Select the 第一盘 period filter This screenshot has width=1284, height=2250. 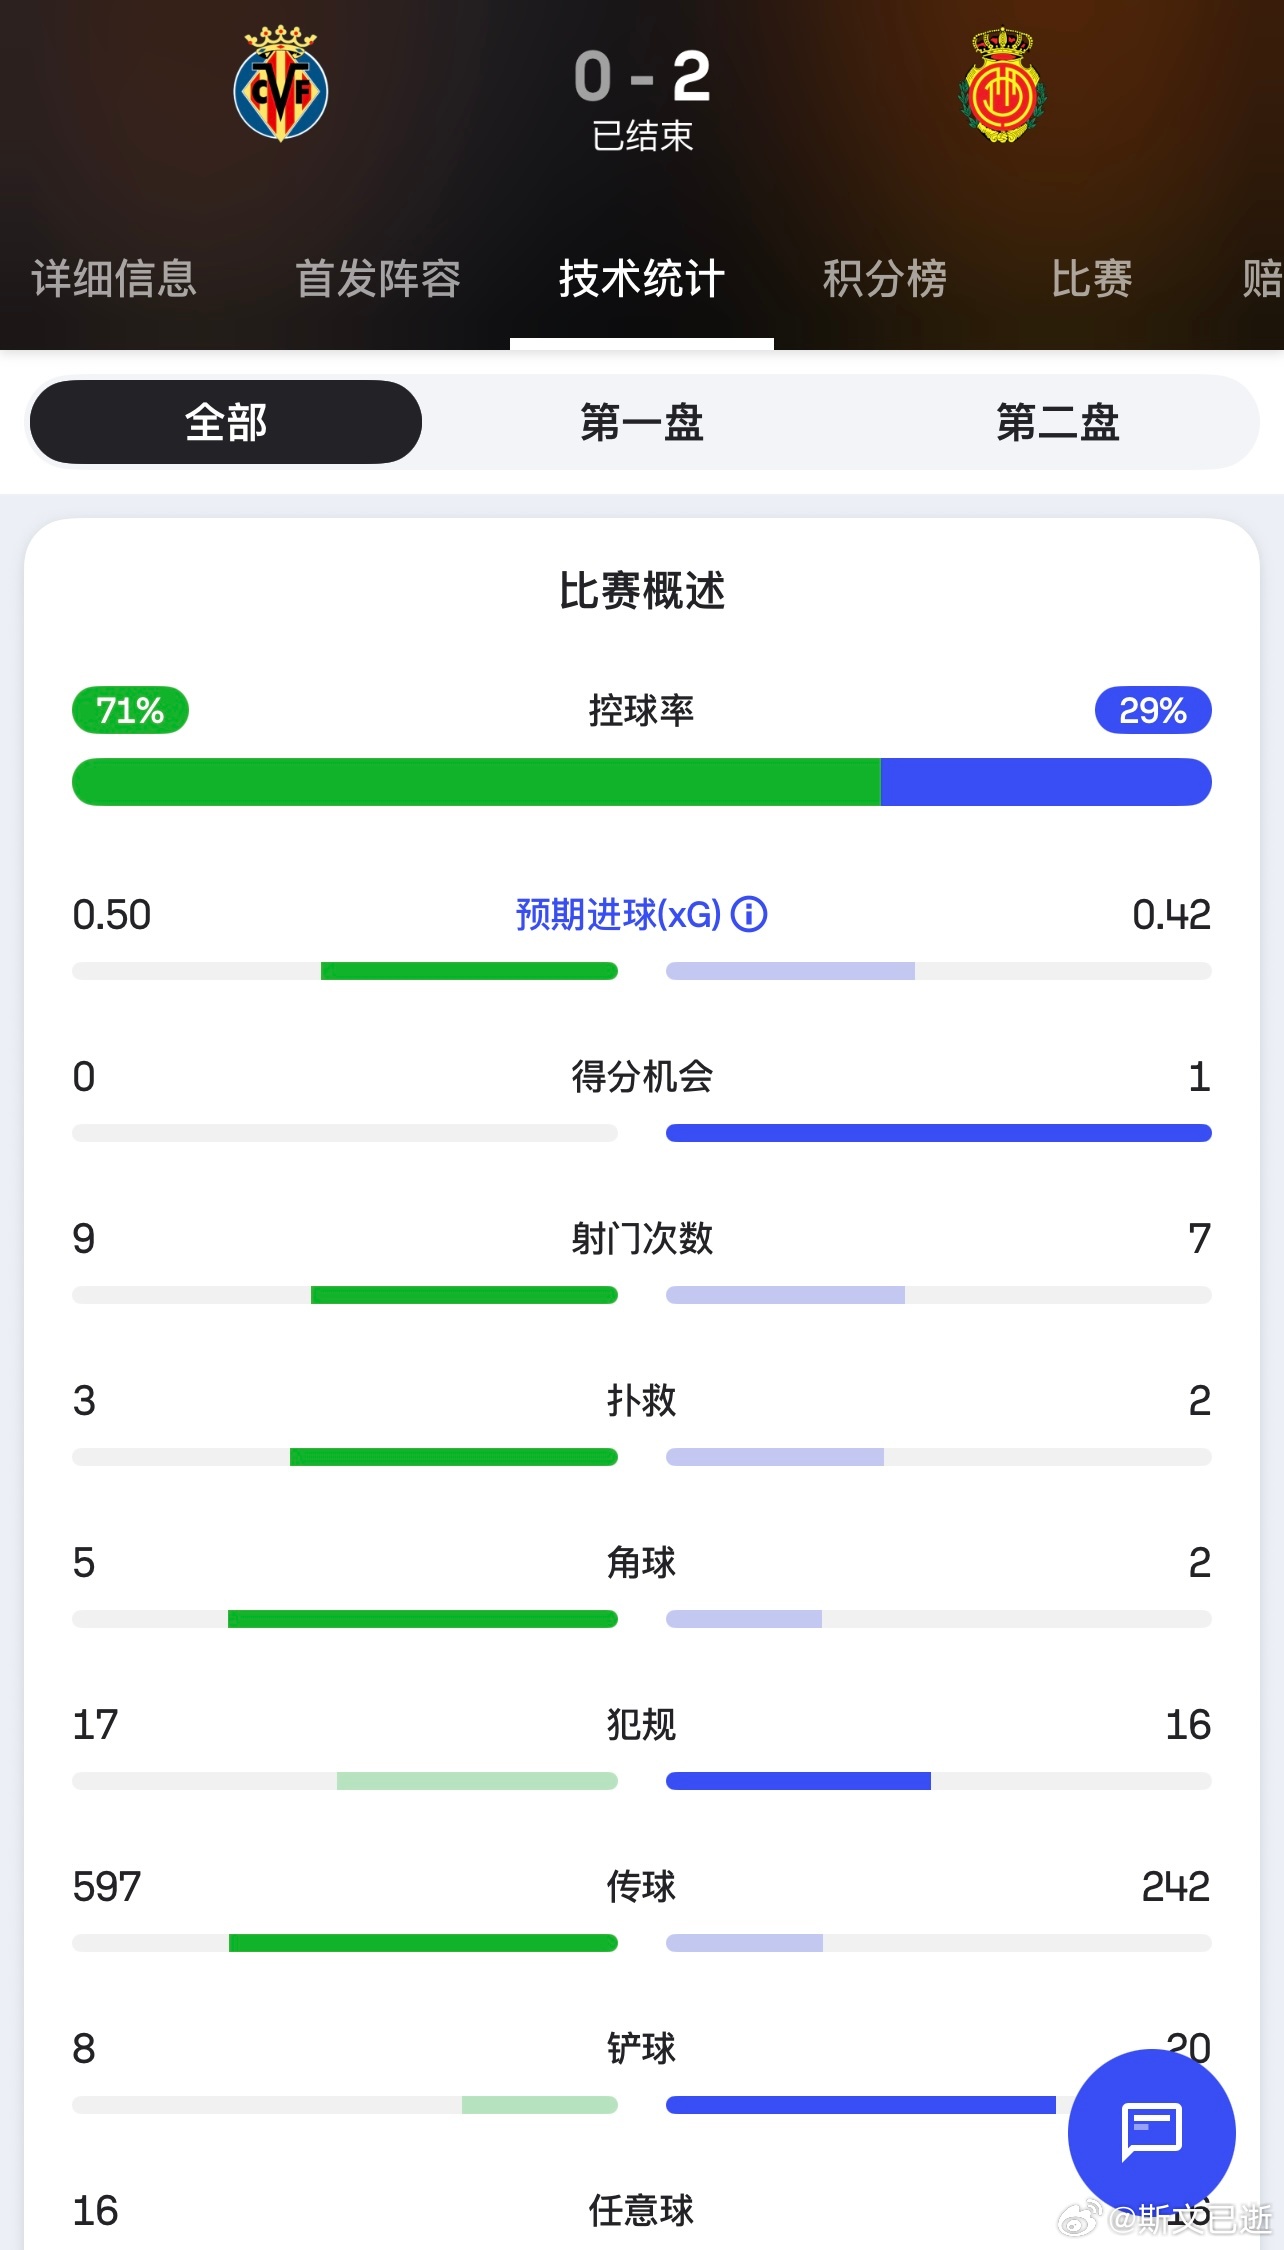[x=642, y=422]
